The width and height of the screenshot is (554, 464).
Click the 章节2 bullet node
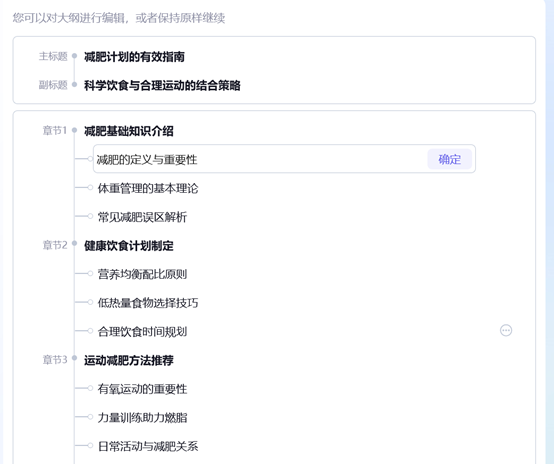(74, 243)
